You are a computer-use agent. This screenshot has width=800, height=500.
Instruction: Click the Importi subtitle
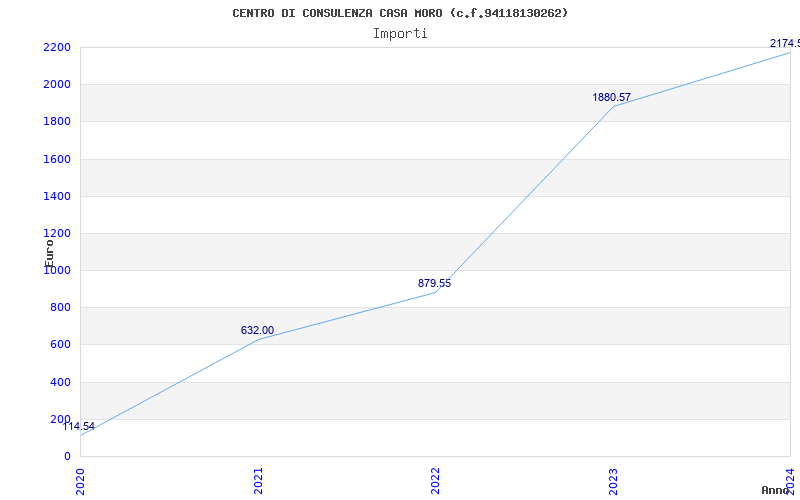coord(400,34)
